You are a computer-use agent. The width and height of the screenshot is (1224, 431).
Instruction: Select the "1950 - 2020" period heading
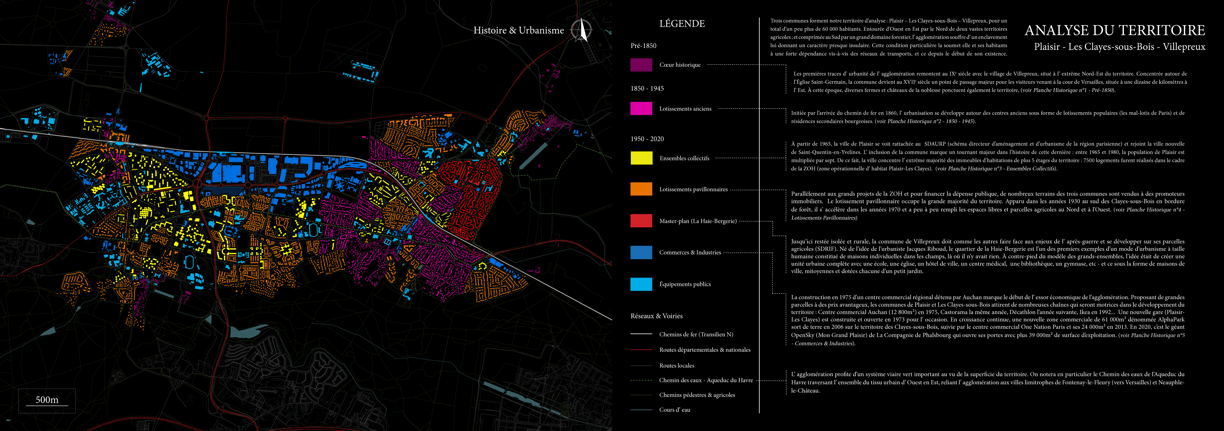647,138
